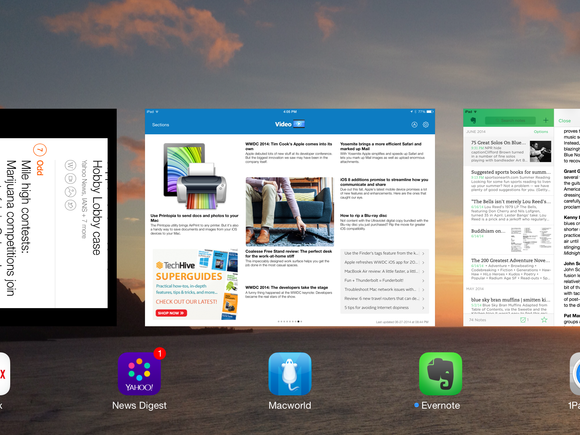580x435 pixels.
Task: Expand 'Apple refreshes WWDC iOS app' row chevron
Action: click(x=423, y=262)
